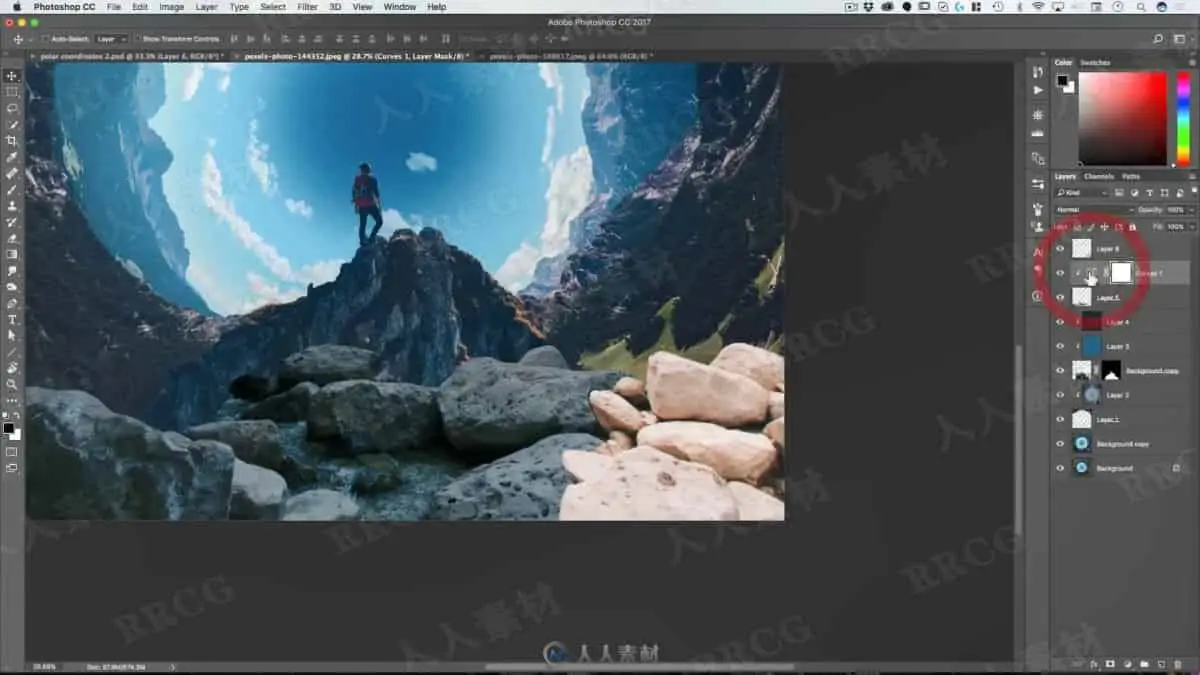Viewport: 1200px width, 675px height.
Task: Open the Image menu
Action: click(171, 7)
